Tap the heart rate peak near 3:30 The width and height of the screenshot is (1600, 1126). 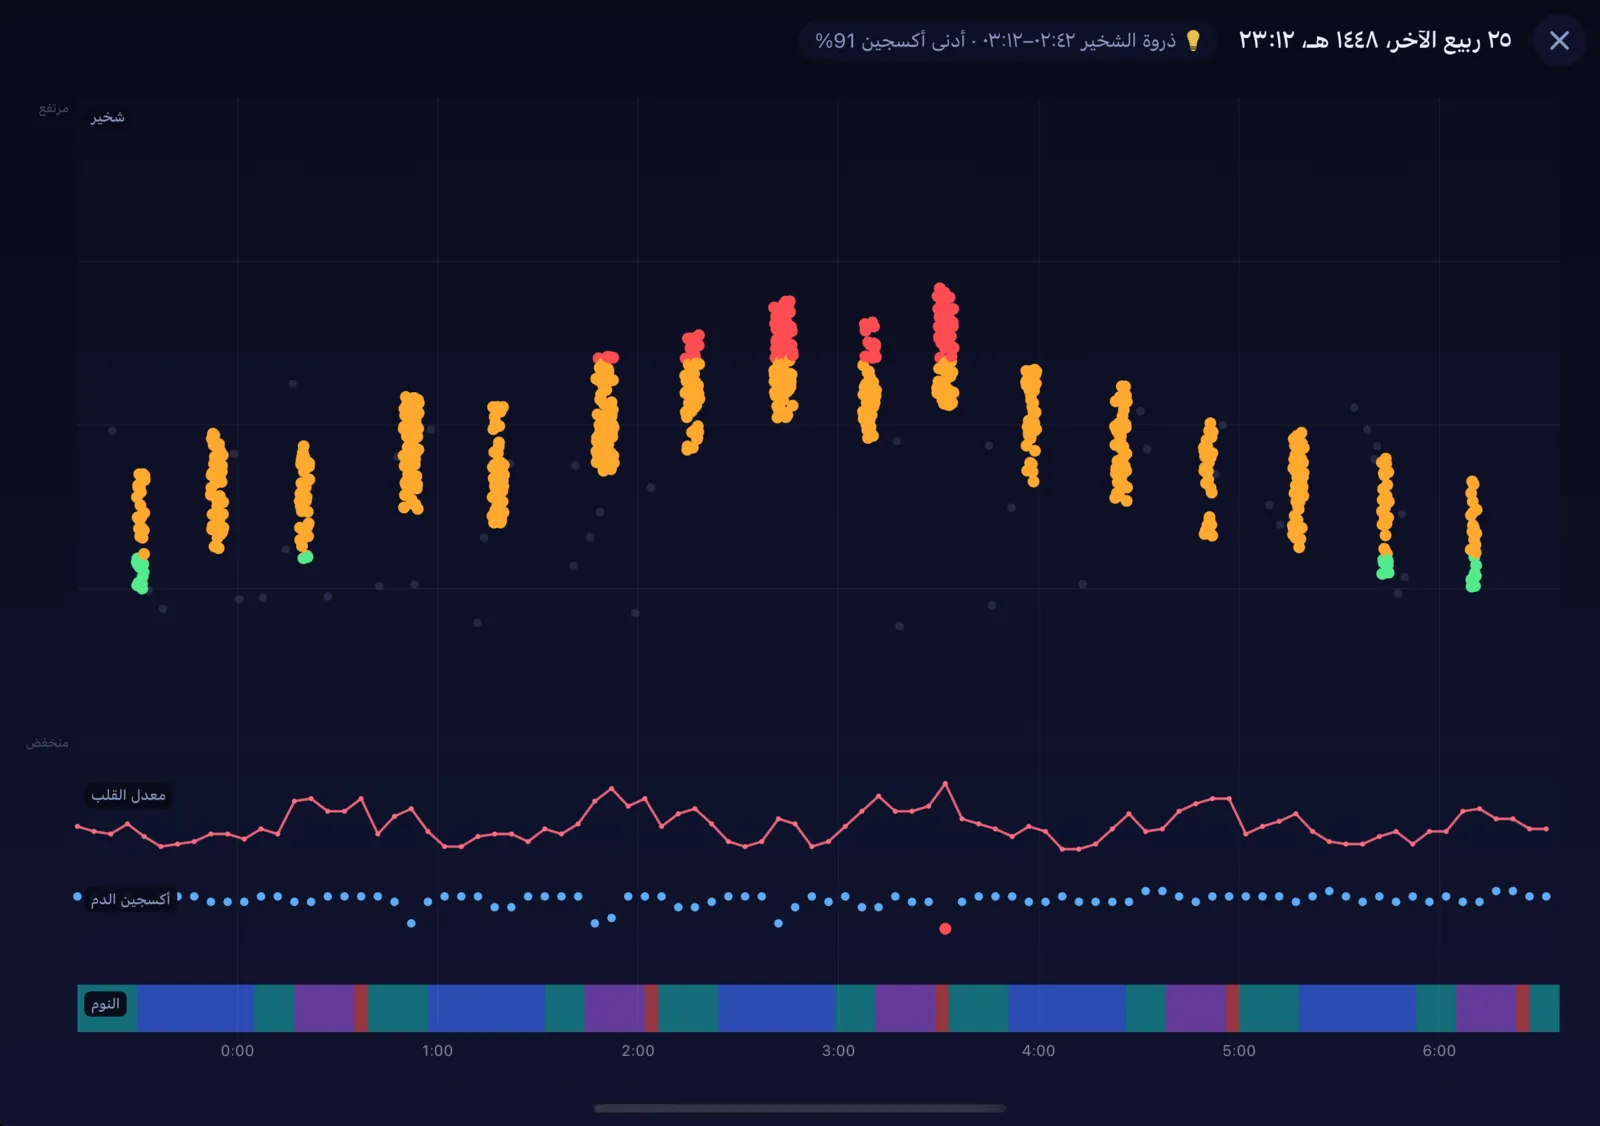point(945,783)
